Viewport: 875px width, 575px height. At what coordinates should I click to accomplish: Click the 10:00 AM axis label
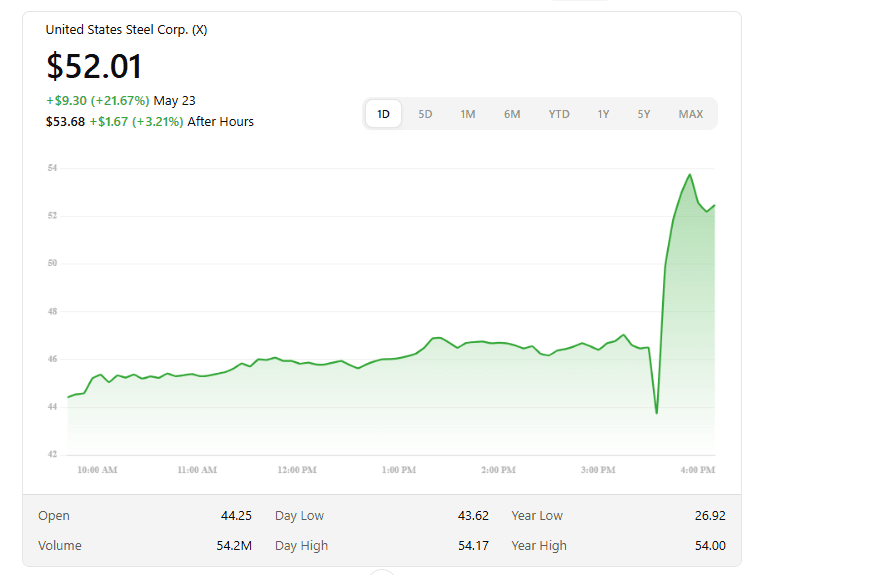point(97,470)
